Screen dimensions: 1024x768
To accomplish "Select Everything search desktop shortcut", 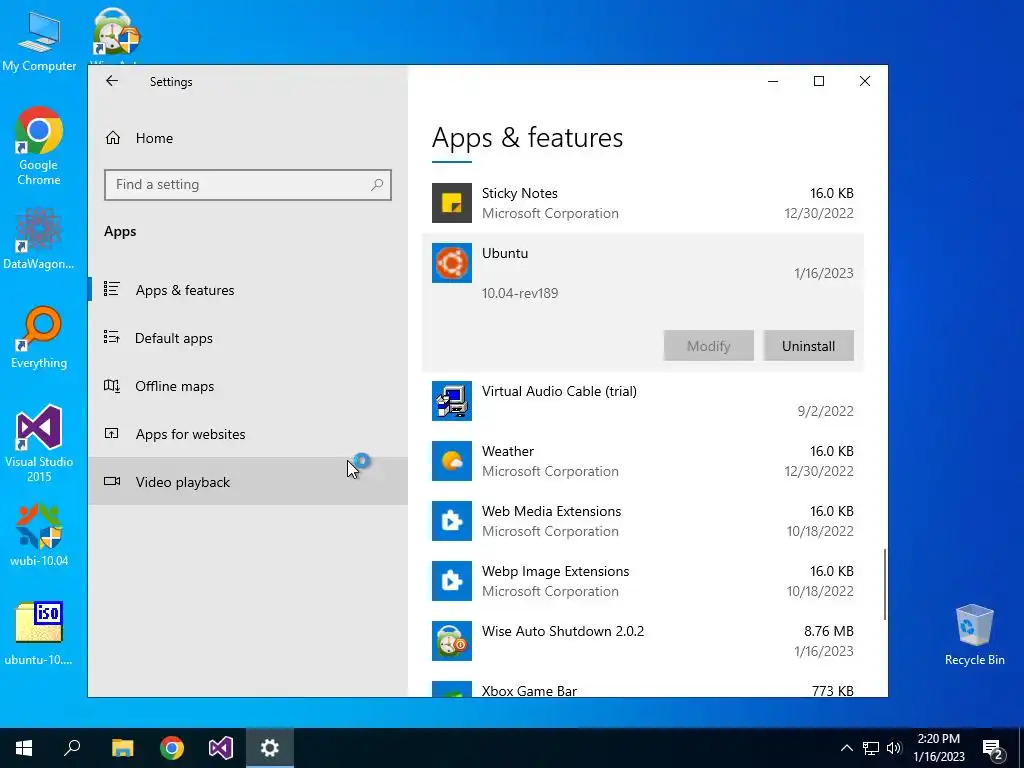I will (x=39, y=338).
